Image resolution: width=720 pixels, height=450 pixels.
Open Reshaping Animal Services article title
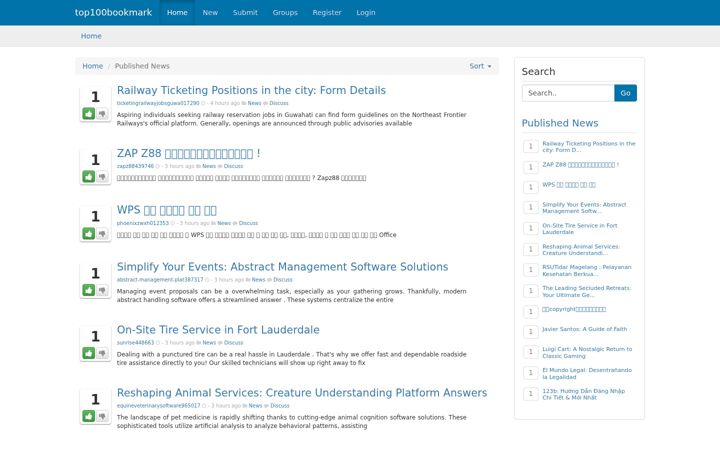tap(302, 393)
